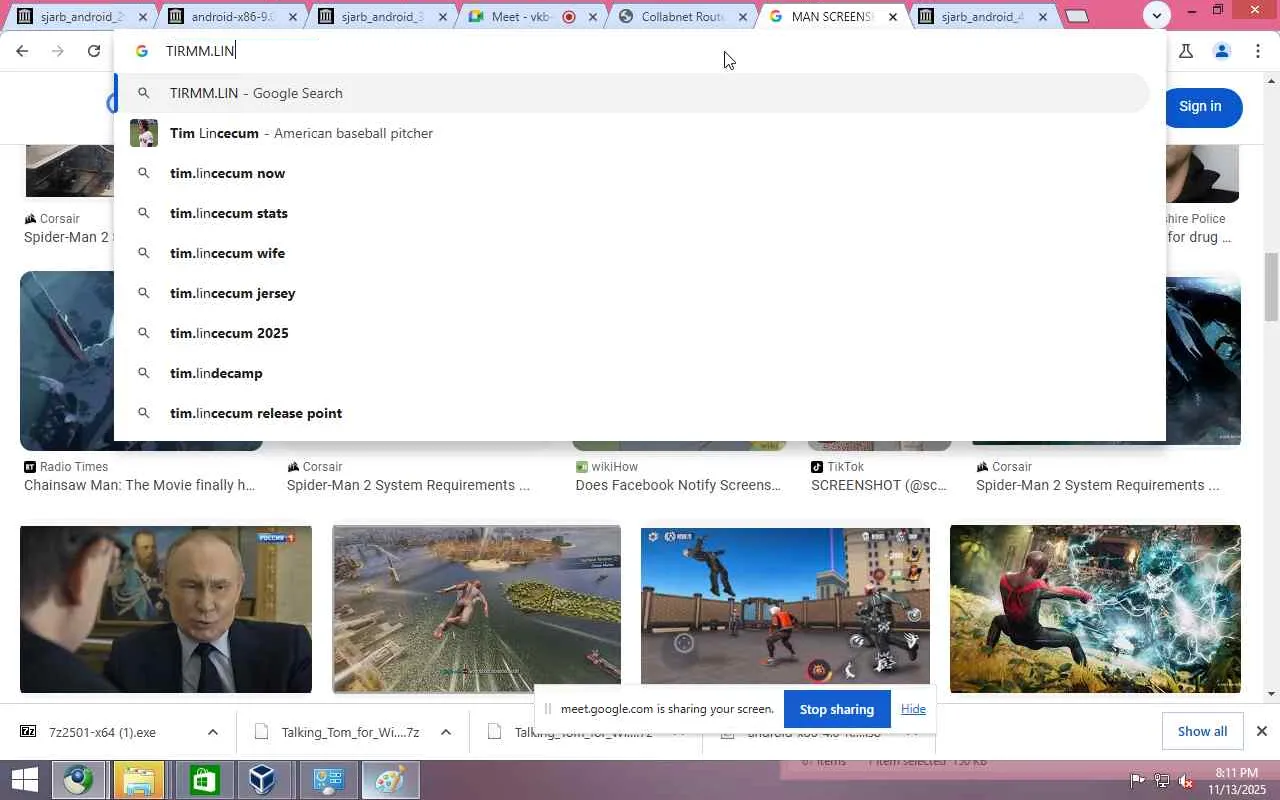Click the muted volume icon in tray

(x=1186, y=780)
